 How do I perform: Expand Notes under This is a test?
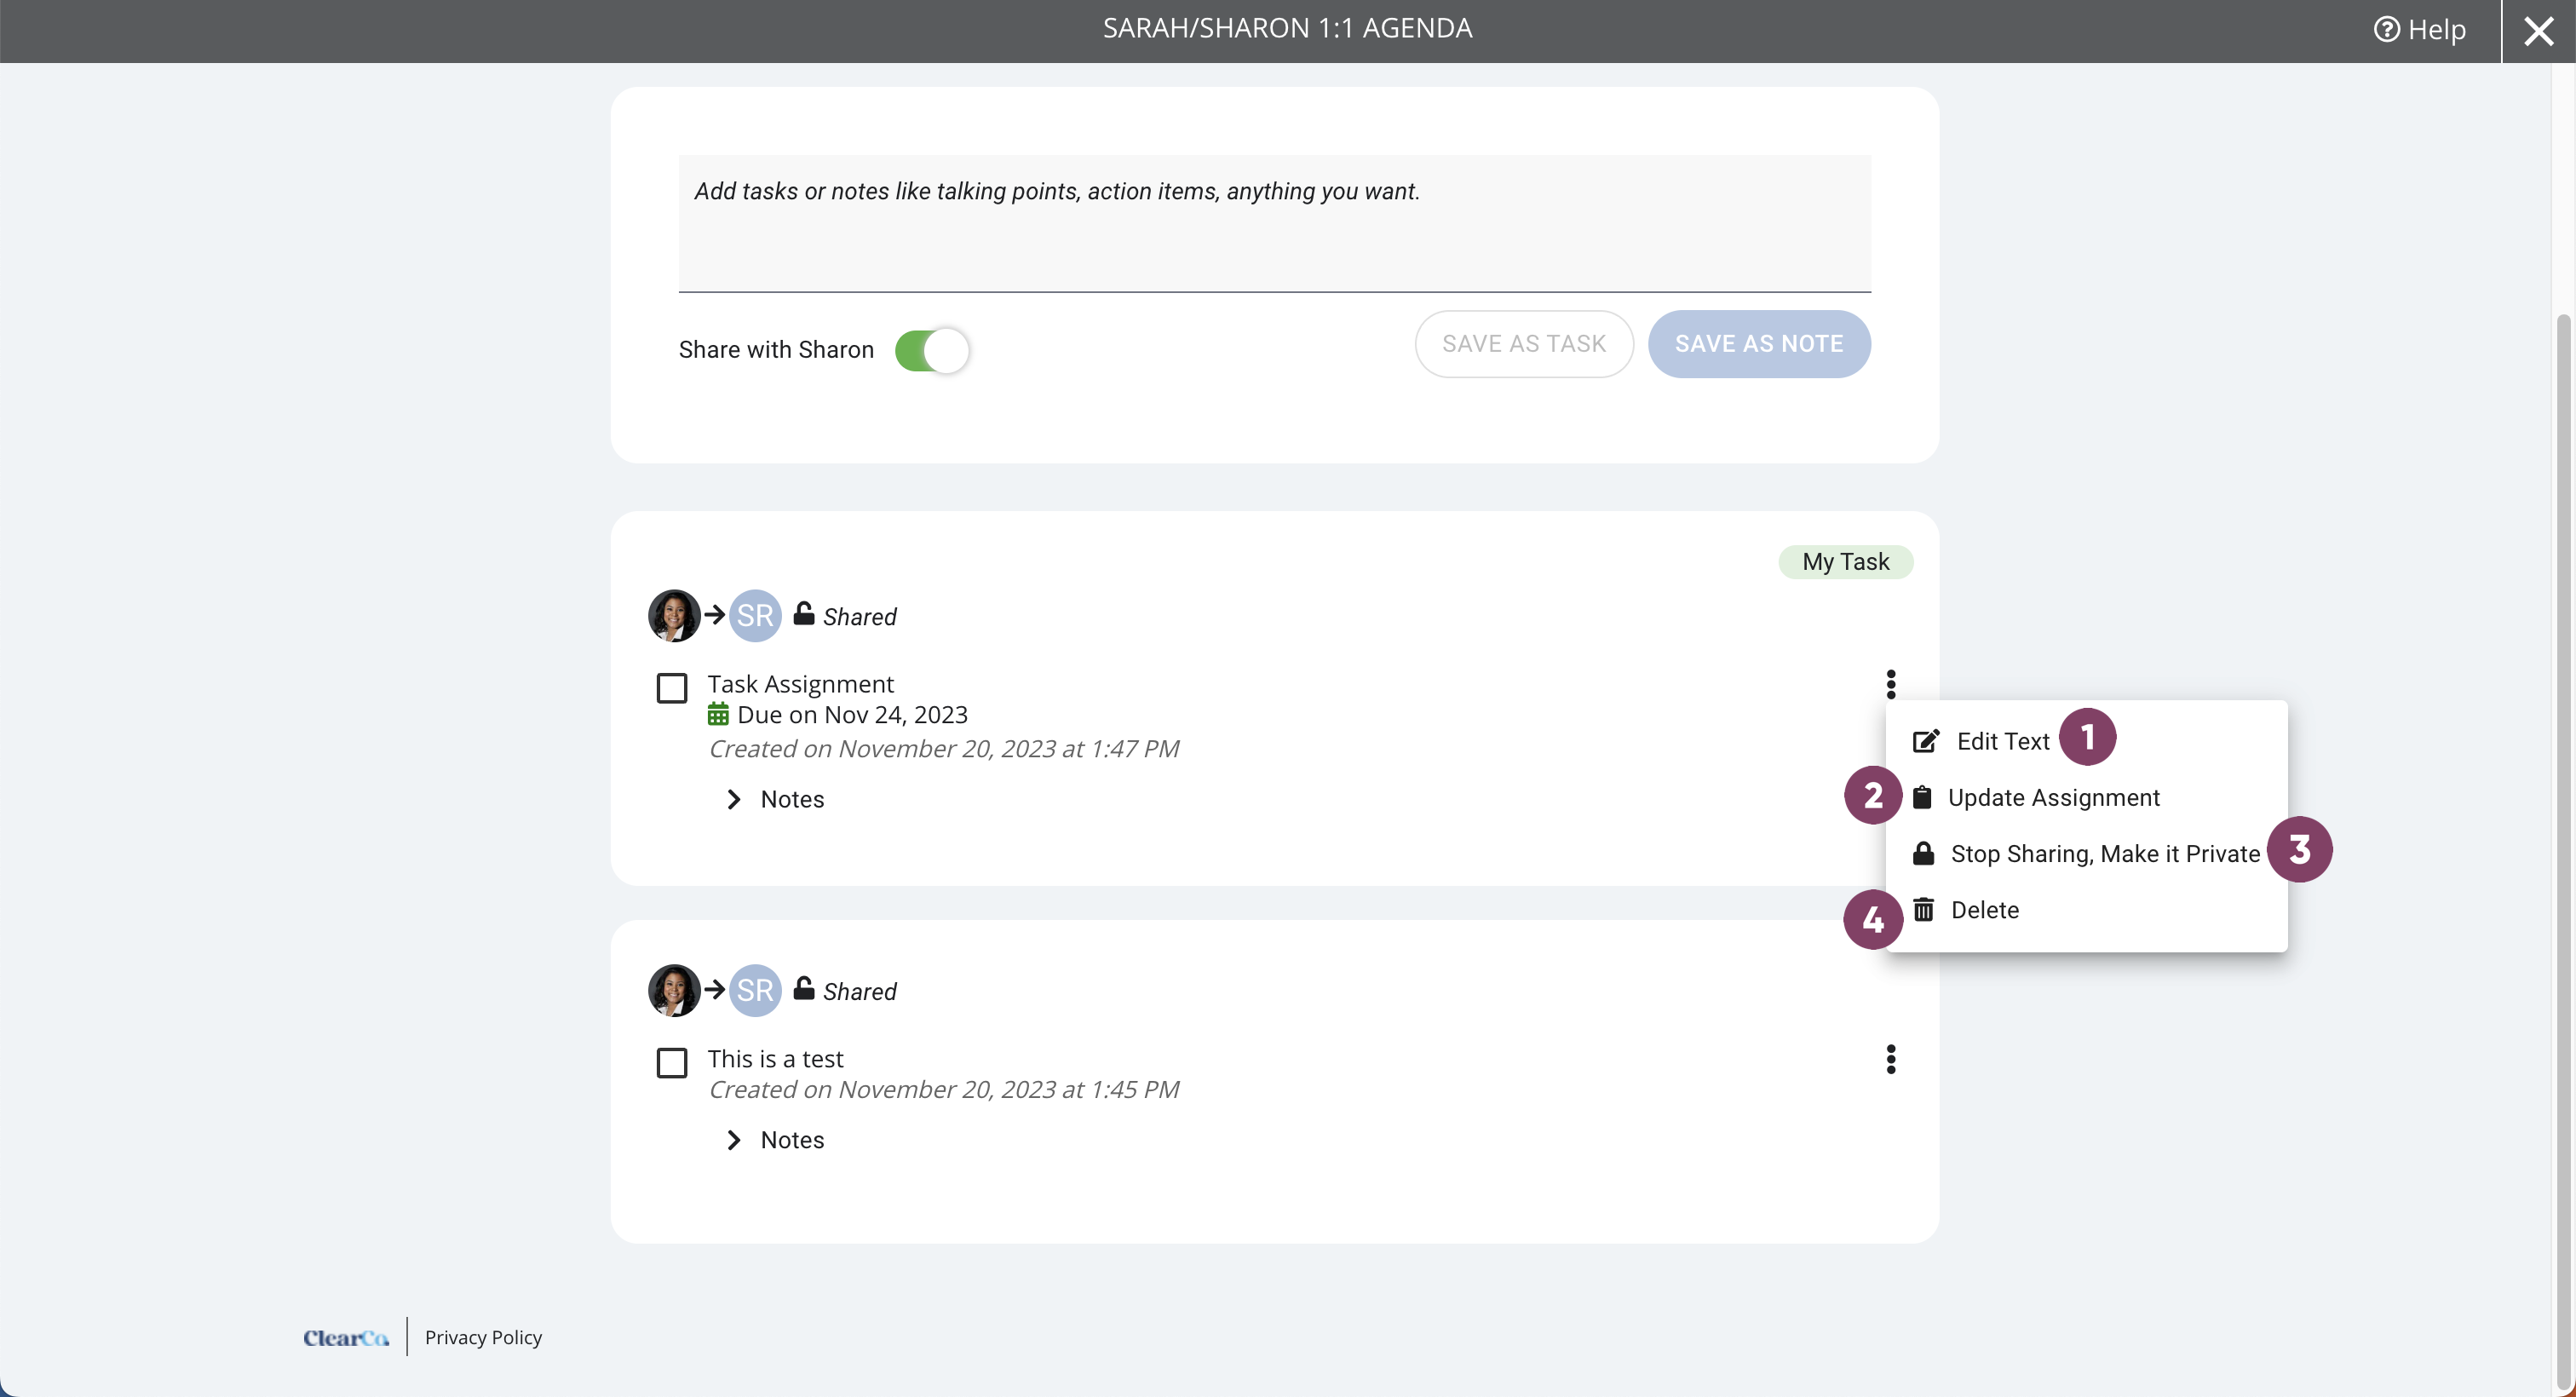pyautogui.click(x=775, y=1140)
